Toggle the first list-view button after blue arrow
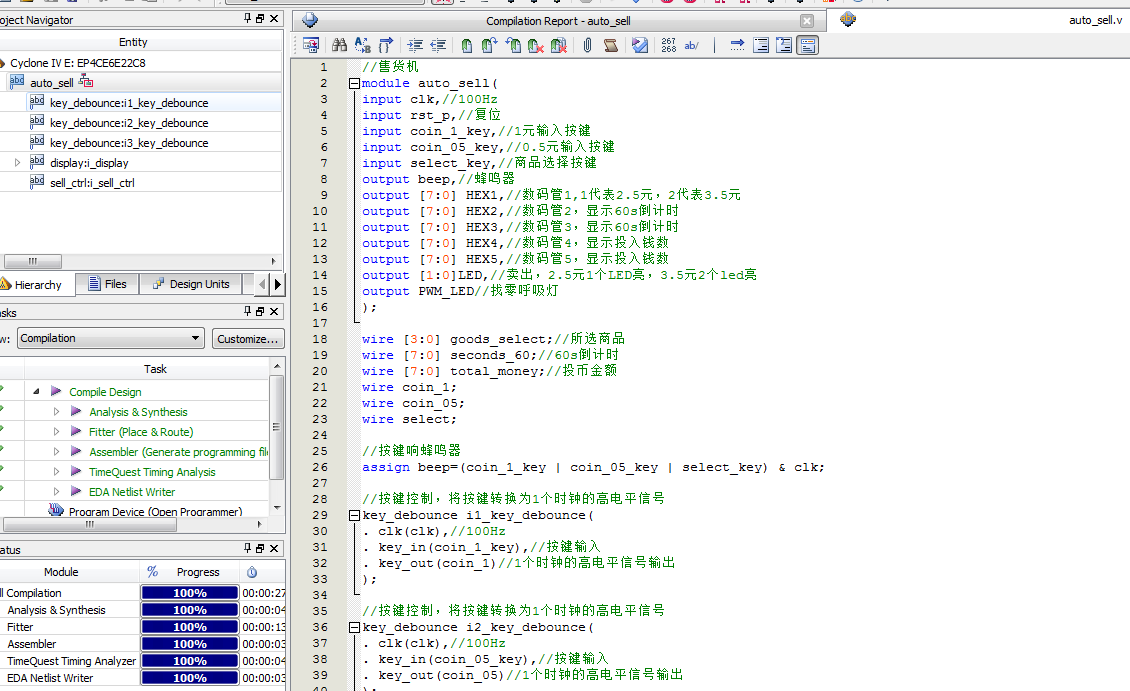Viewport: 1130px width, 691px height. (760, 45)
